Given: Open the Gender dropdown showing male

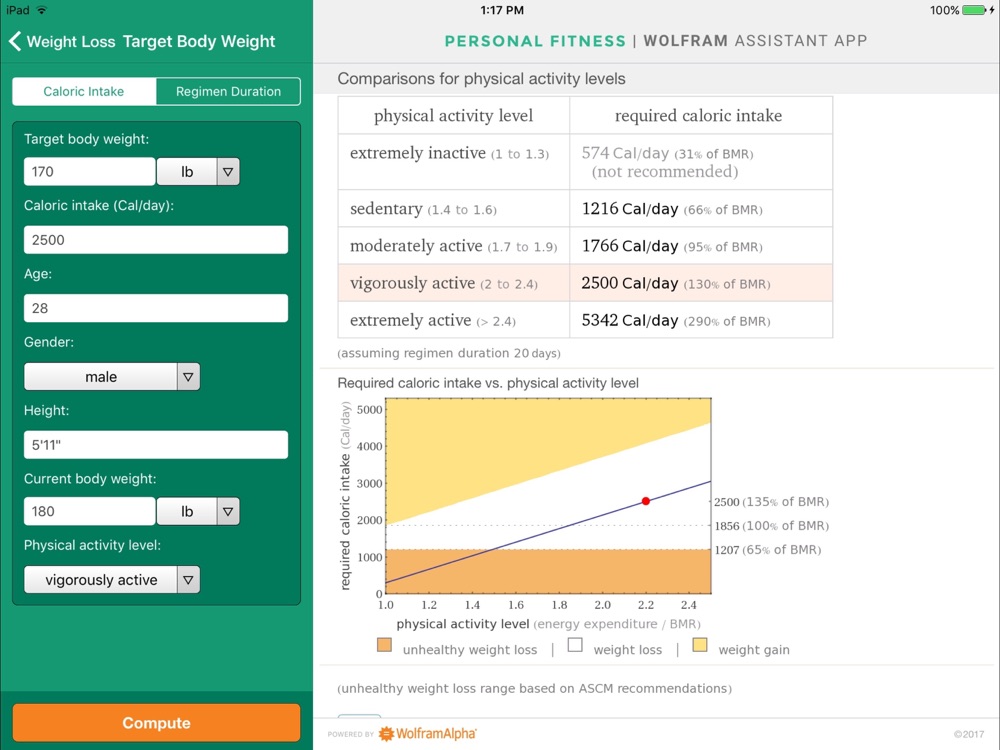Looking at the screenshot, I should [x=112, y=377].
